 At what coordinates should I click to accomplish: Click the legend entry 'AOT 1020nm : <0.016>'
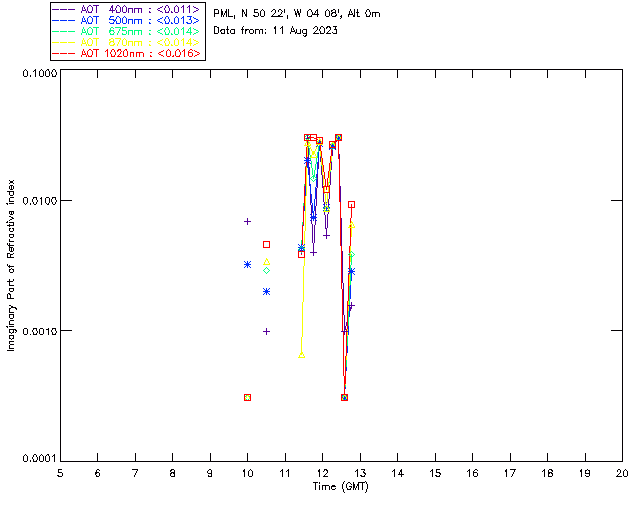click(x=127, y=53)
